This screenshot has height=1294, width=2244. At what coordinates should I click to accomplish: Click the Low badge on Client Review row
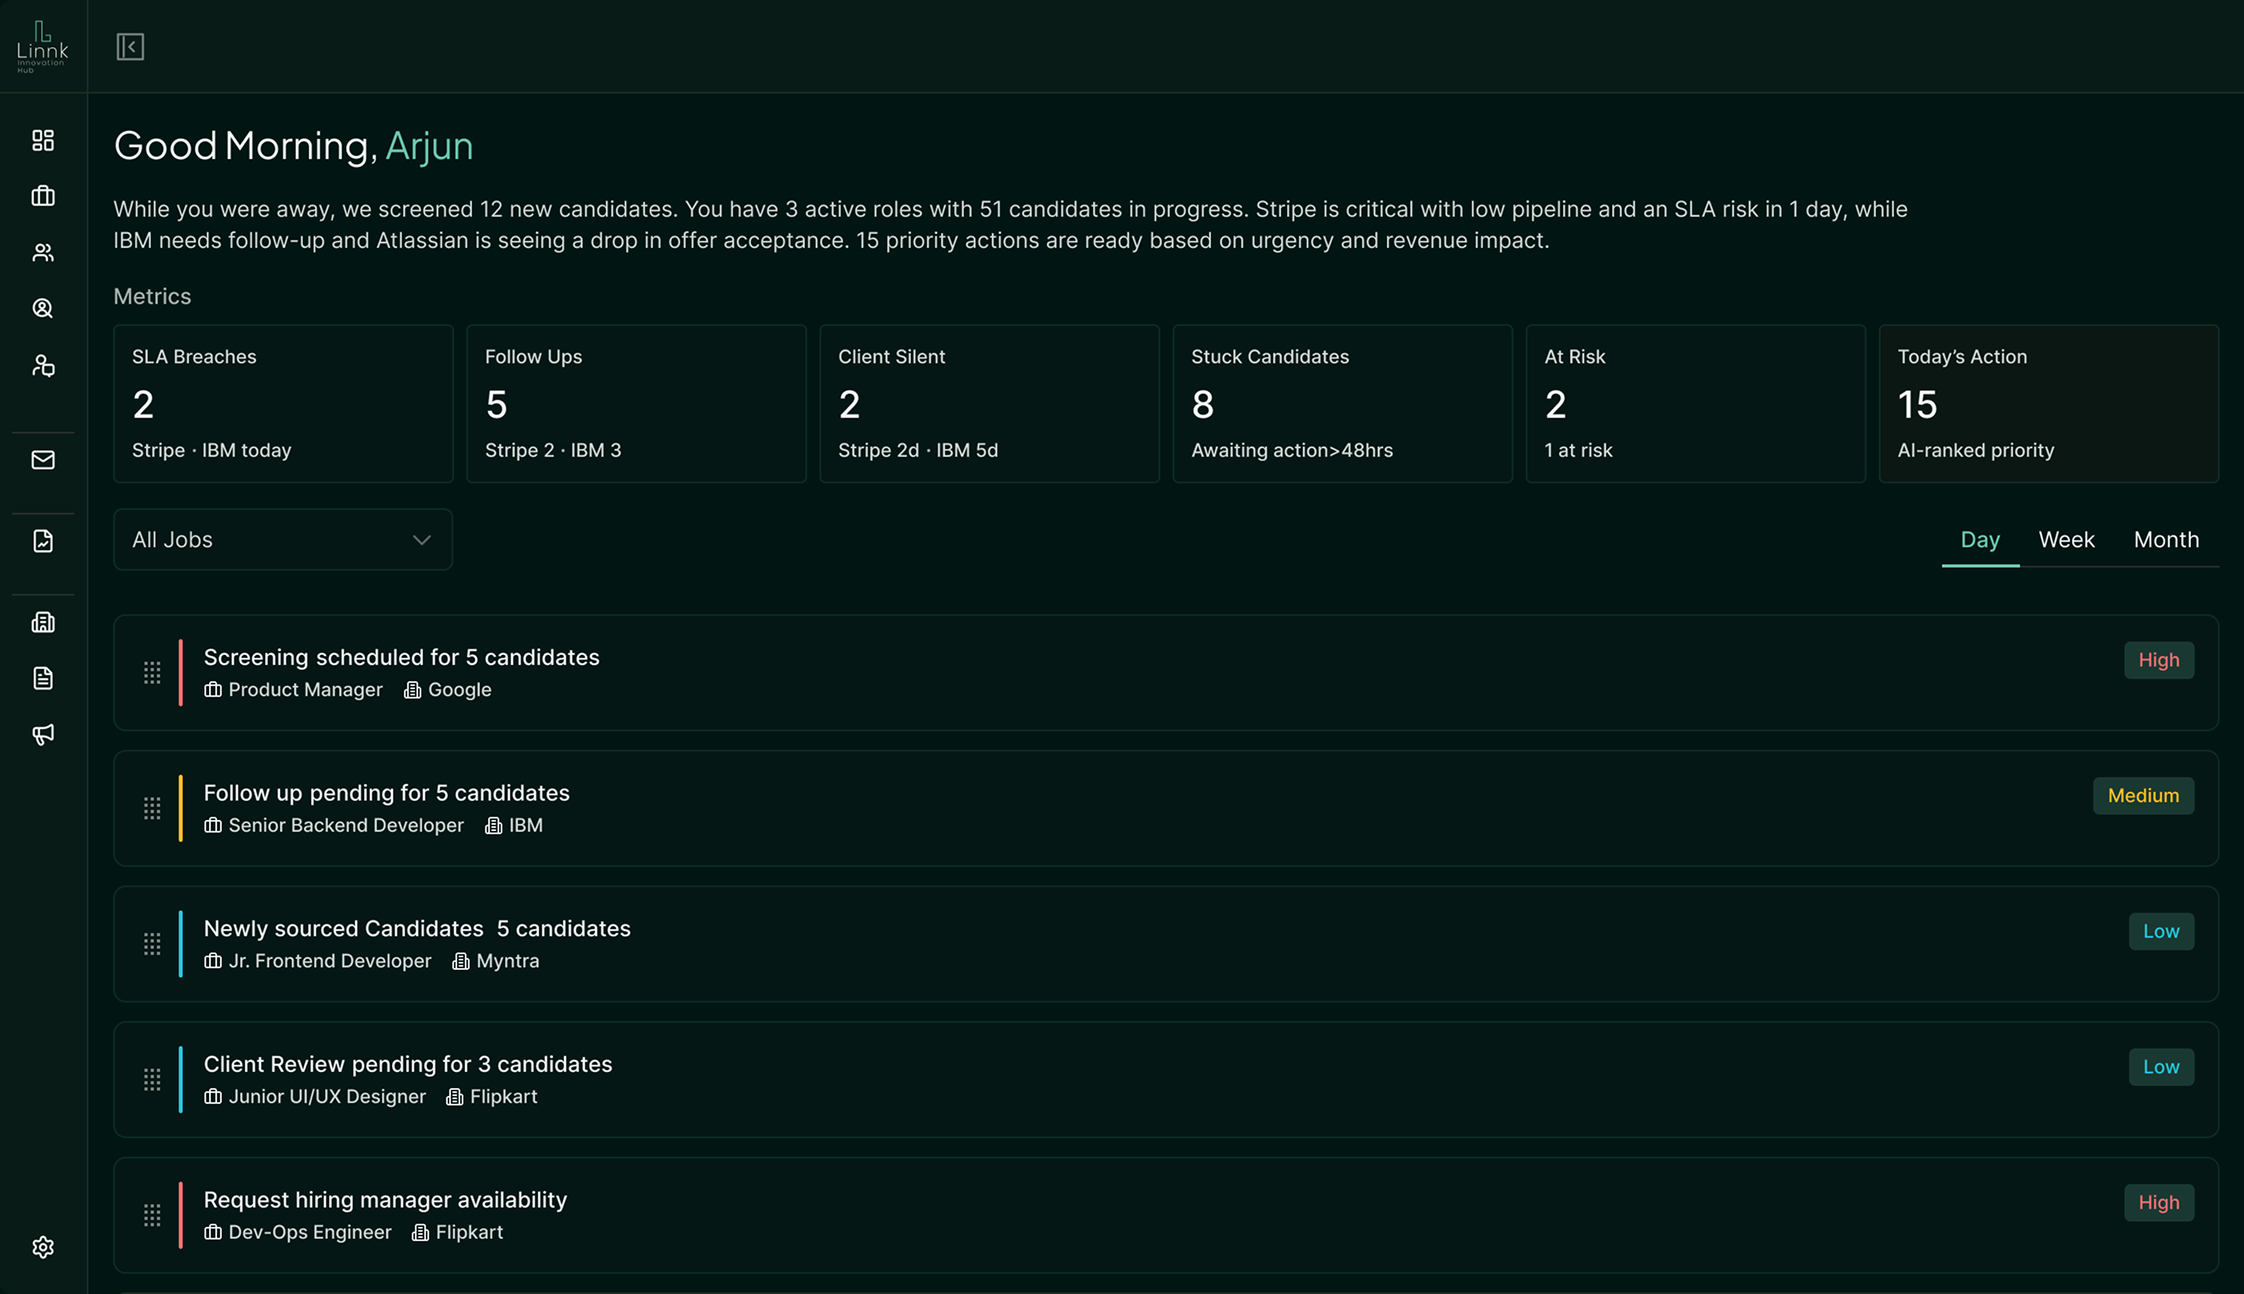tap(2161, 1067)
